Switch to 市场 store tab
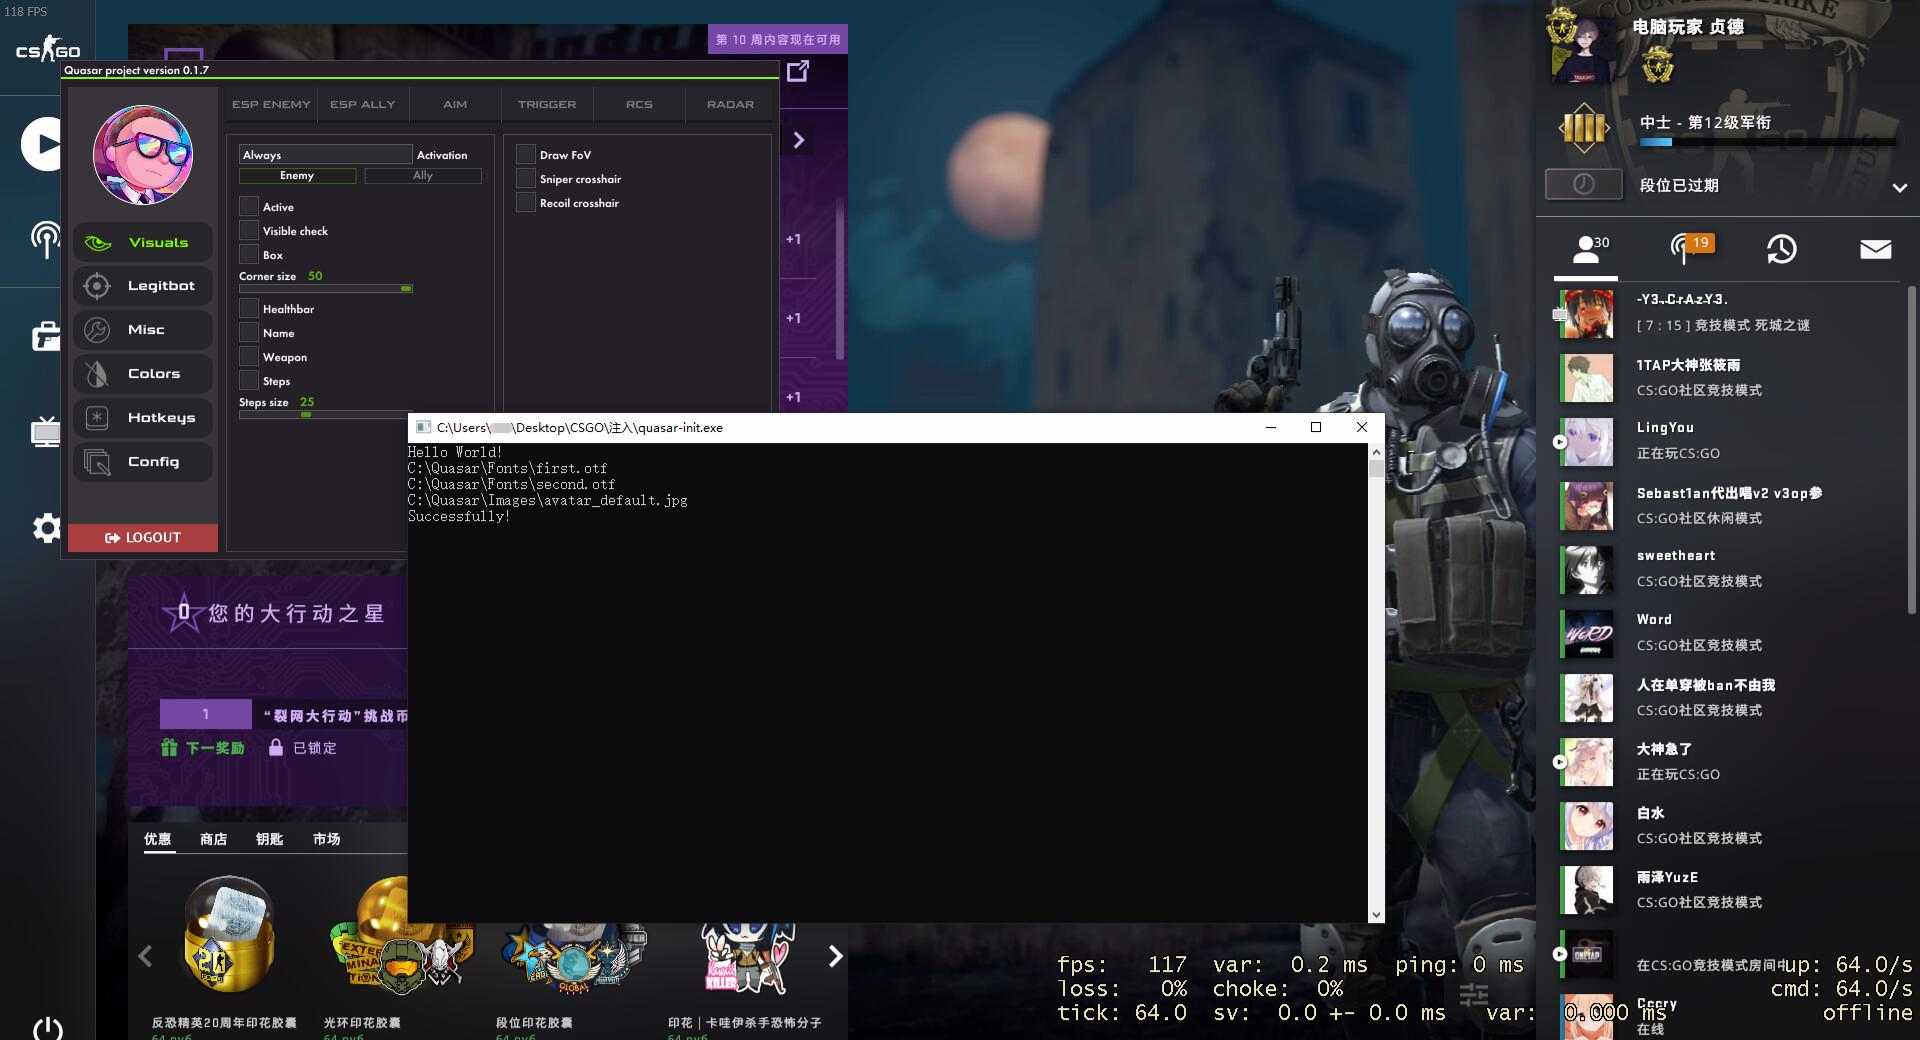The height and width of the screenshot is (1040, 1920). (326, 839)
